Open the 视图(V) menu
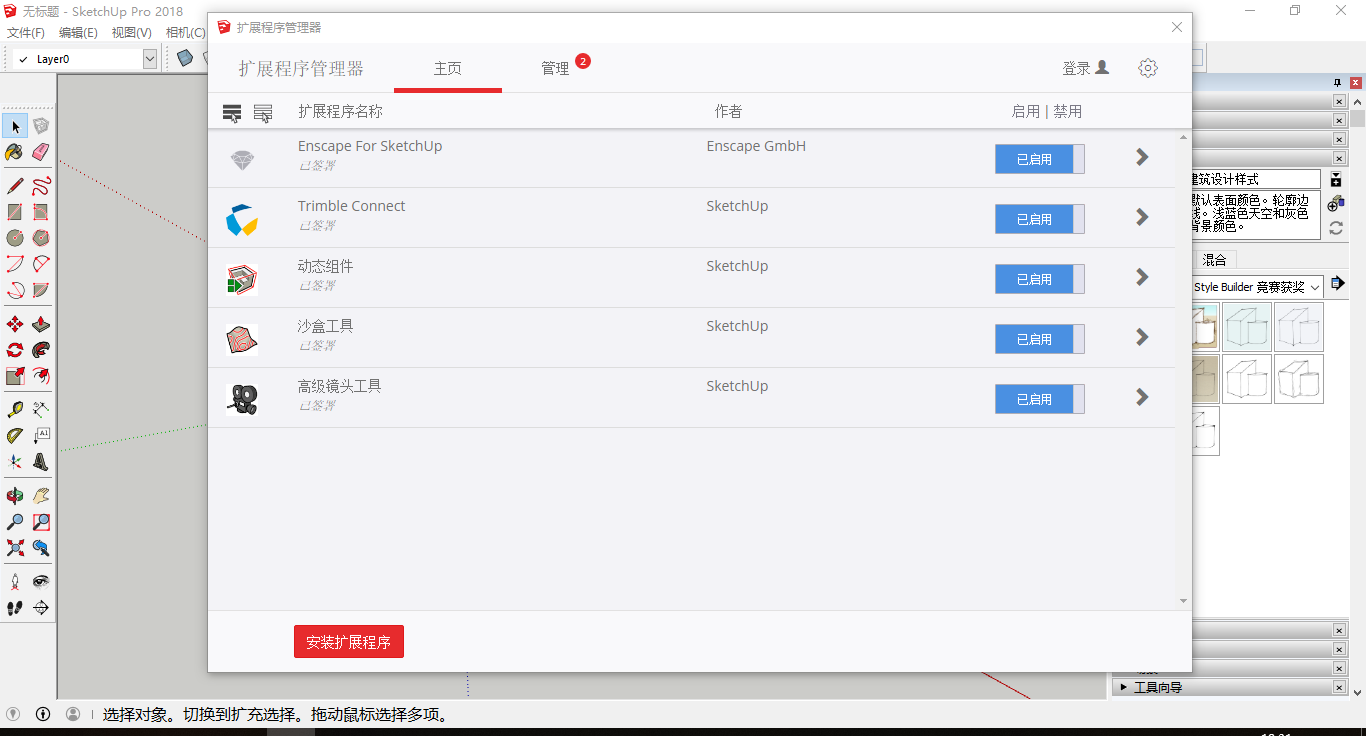This screenshot has height=736, width=1366. (131, 32)
